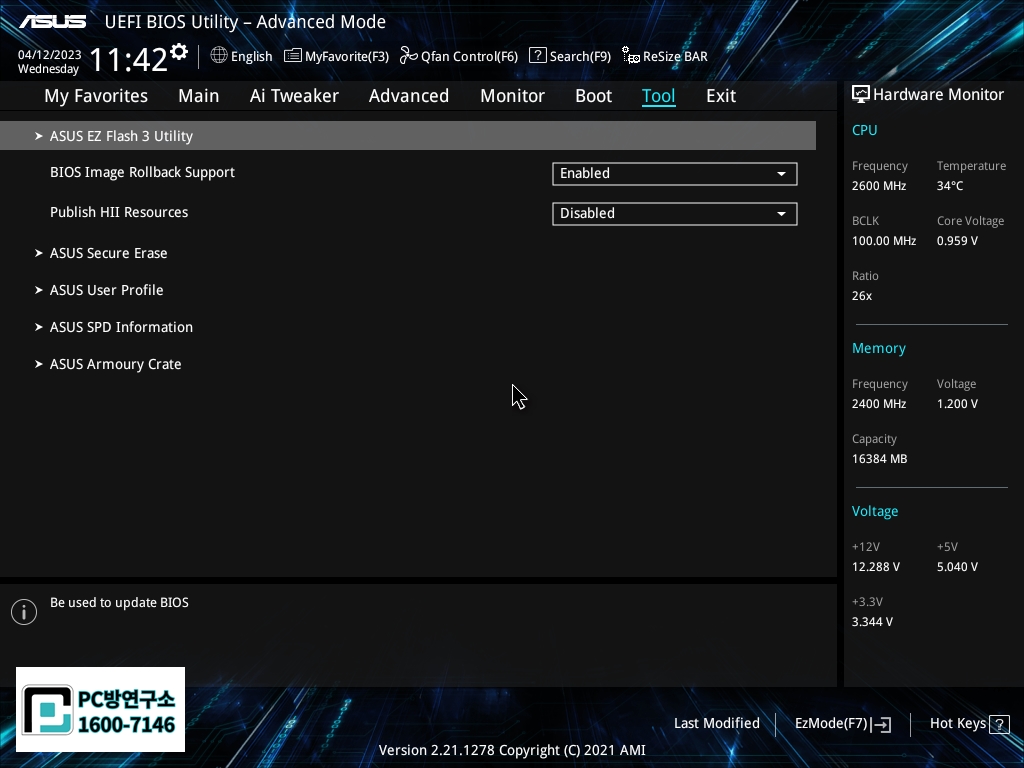Open Qfan Control(F6)
Image resolution: width=1024 pixels, height=768 pixels.
click(459, 56)
